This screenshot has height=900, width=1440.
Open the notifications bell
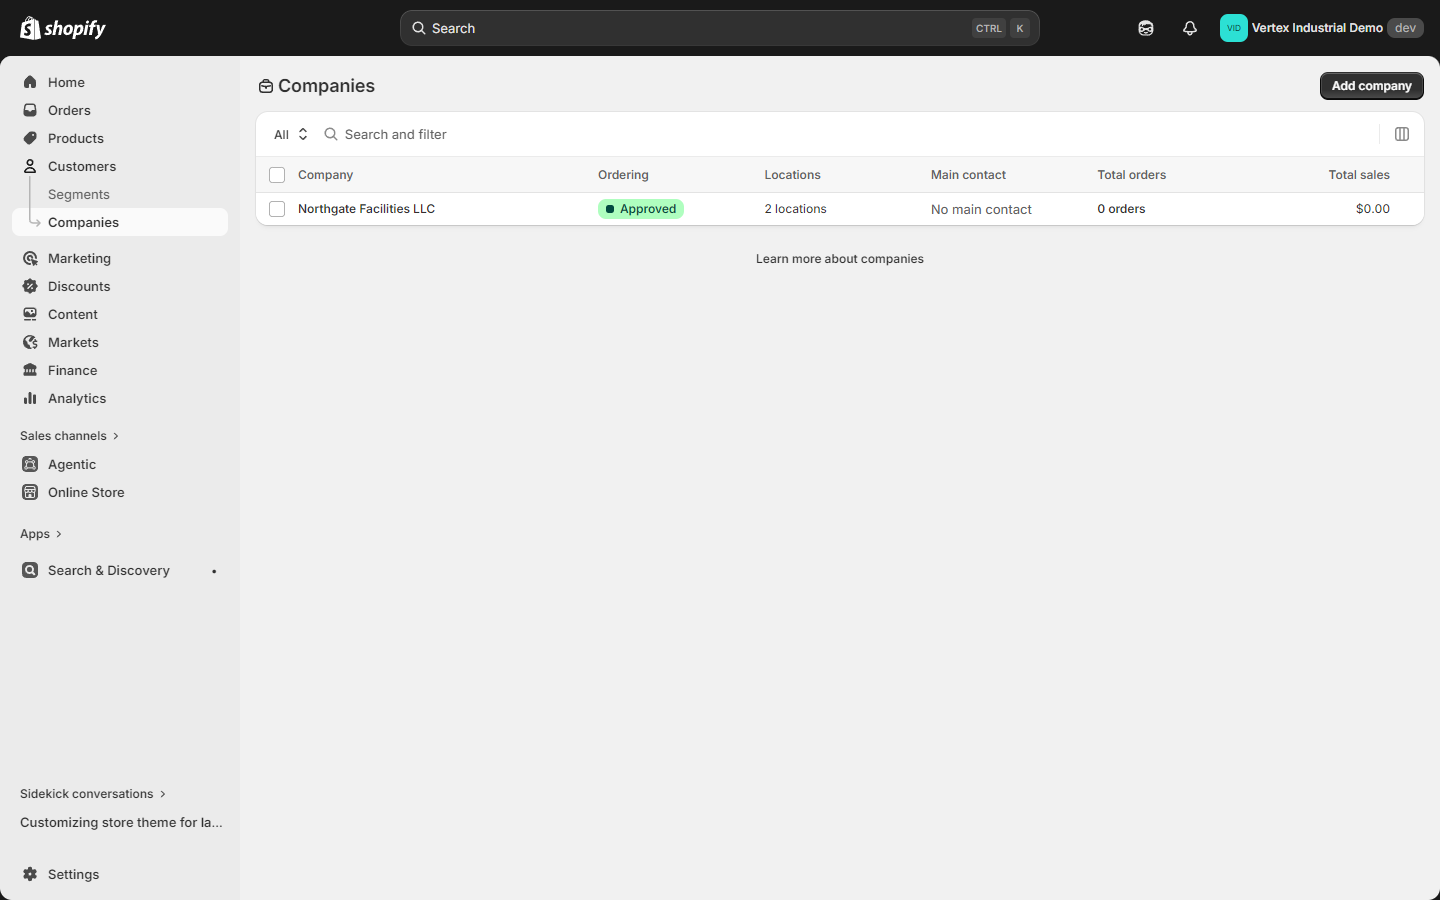(x=1190, y=28)
